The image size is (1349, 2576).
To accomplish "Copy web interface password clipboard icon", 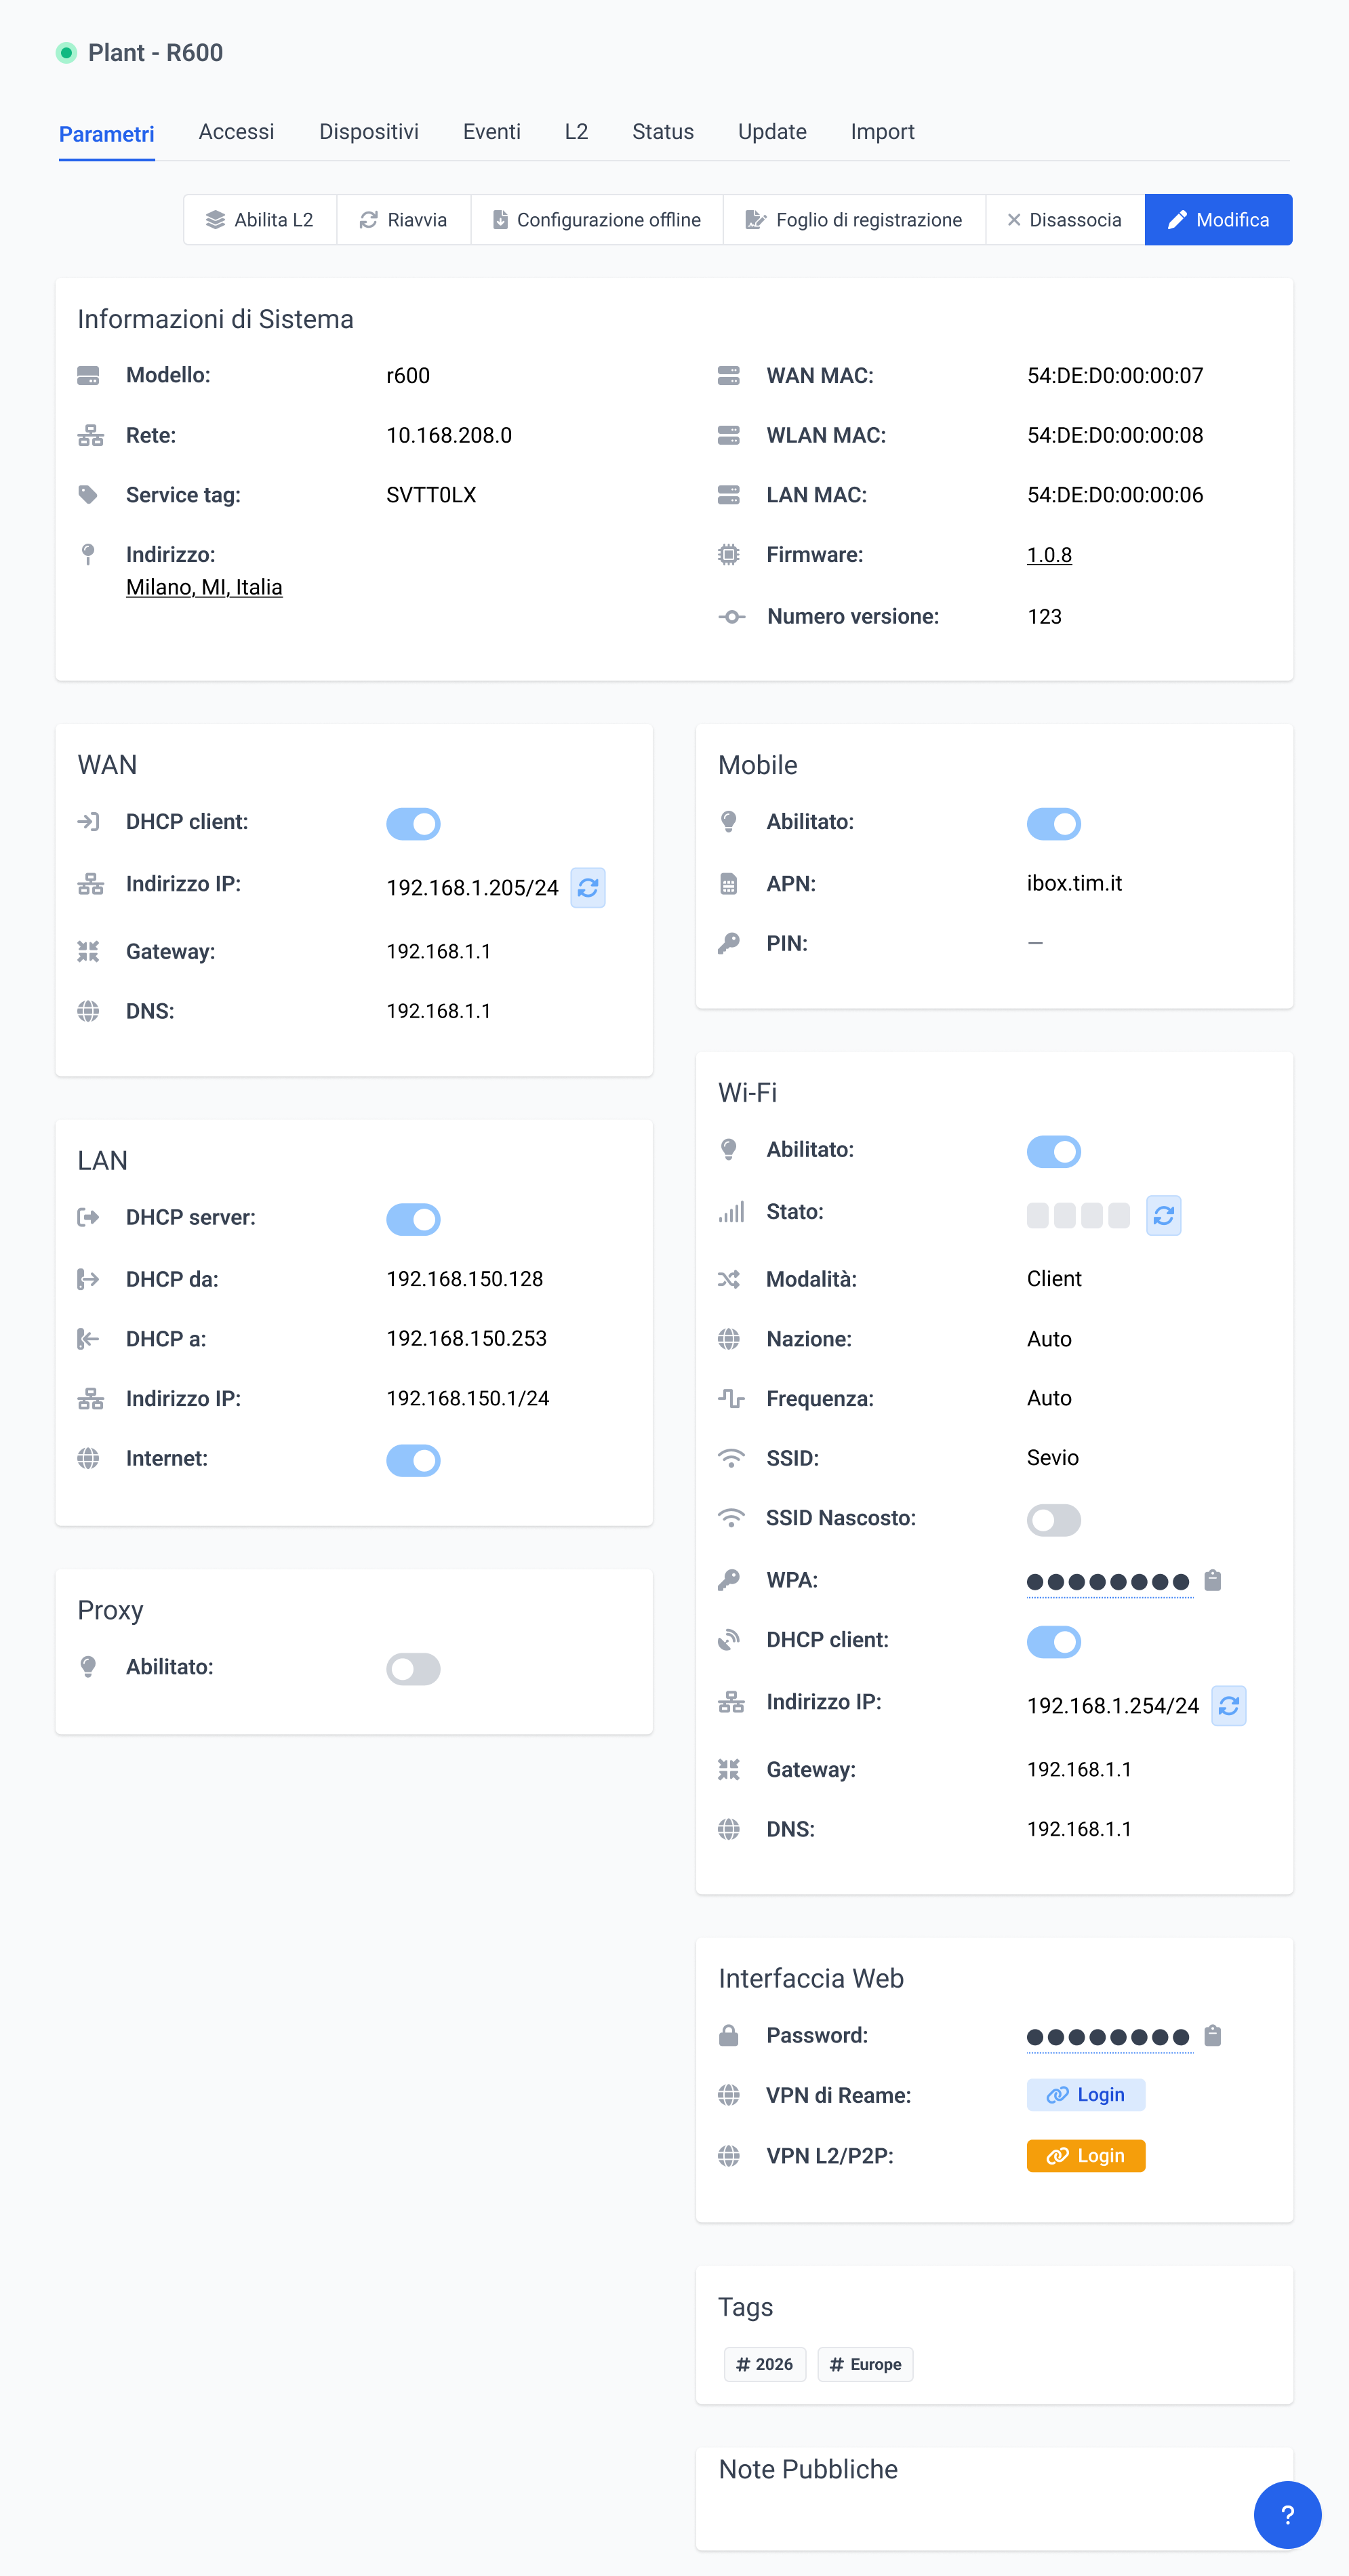I will point(1212,2035).
